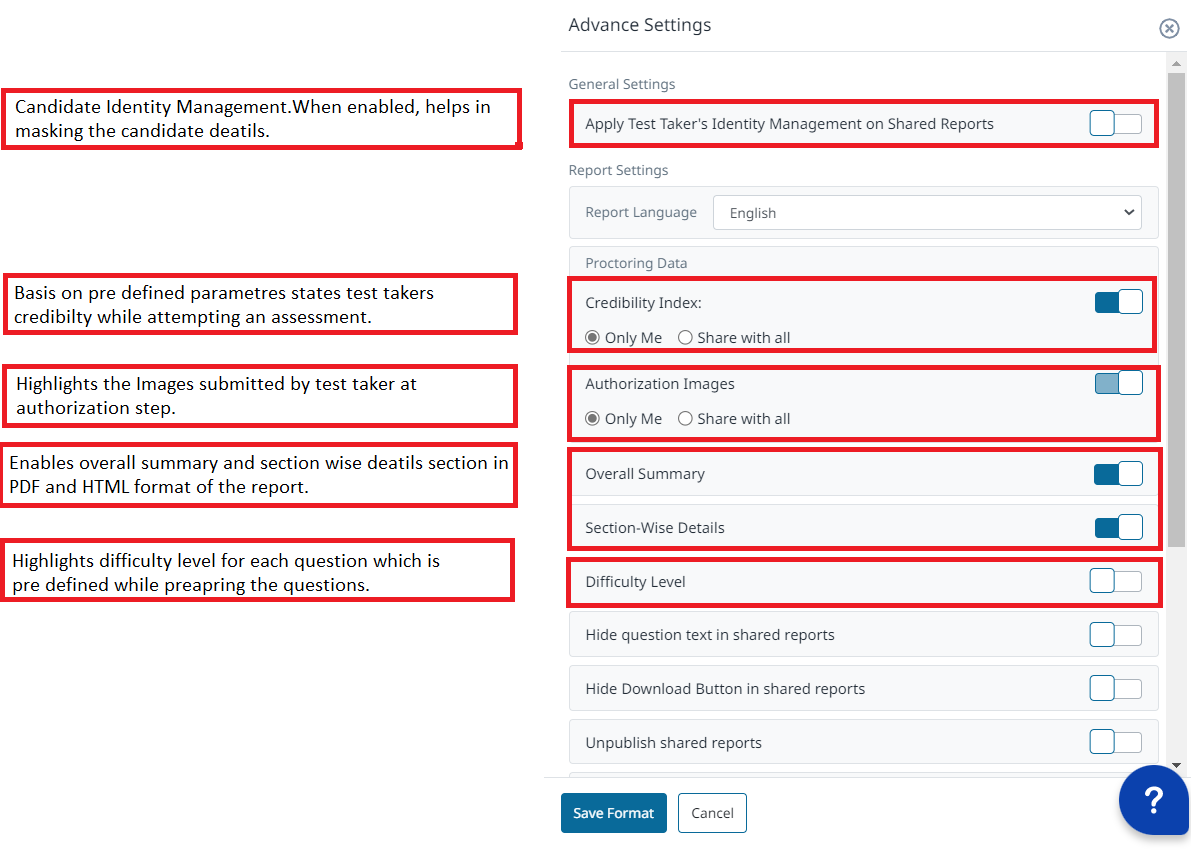Choose Share with all for Authorization Images

pos(734,419)
